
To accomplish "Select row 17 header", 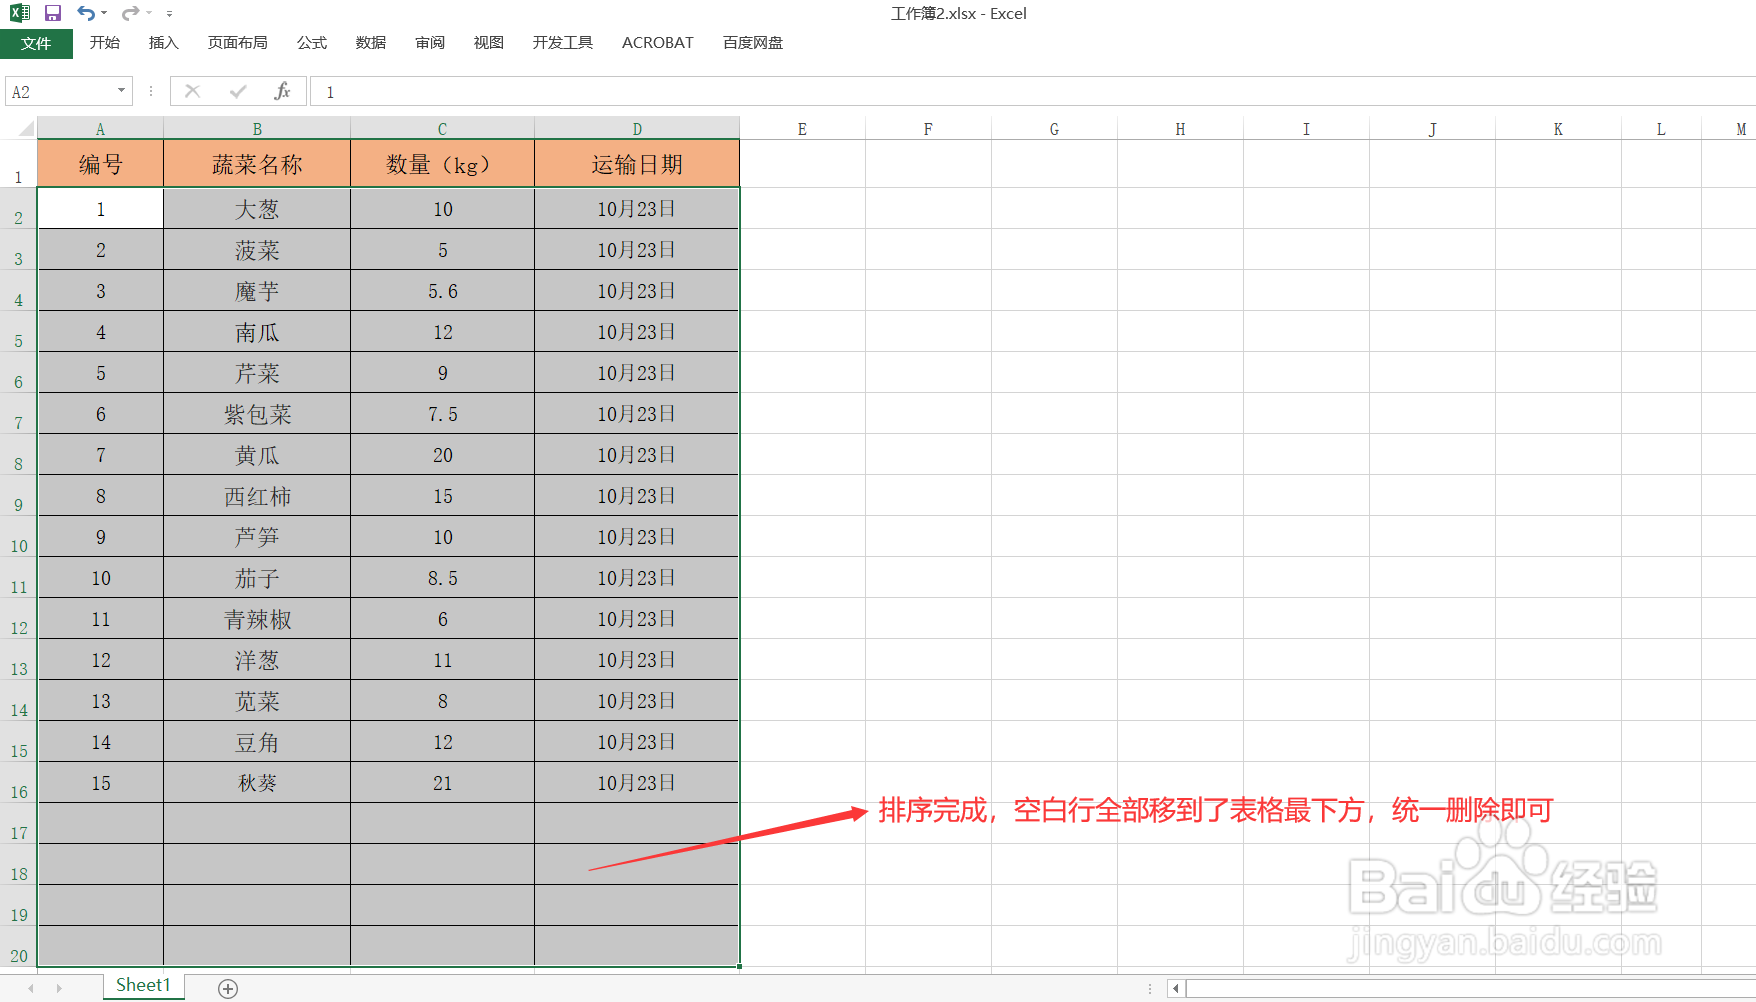I will click(19, 824).
